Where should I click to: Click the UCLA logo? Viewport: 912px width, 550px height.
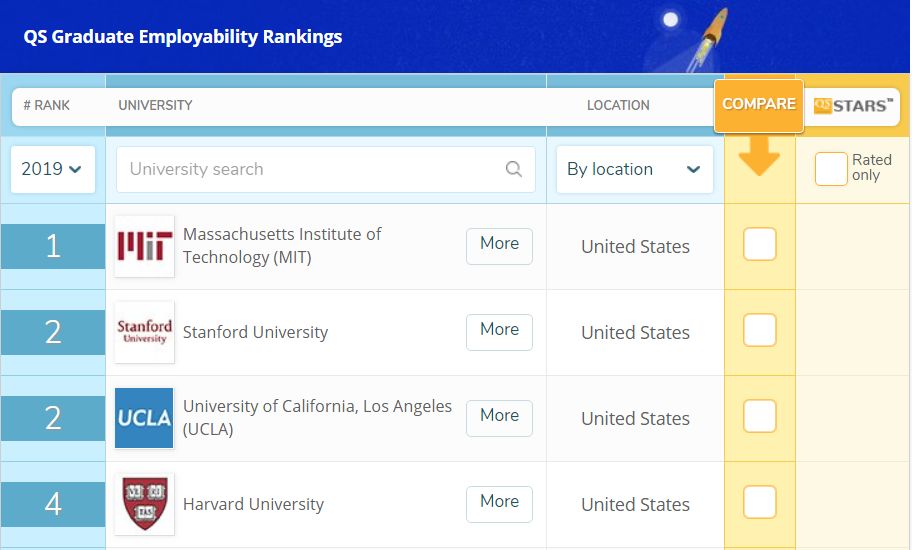[144, 418]
